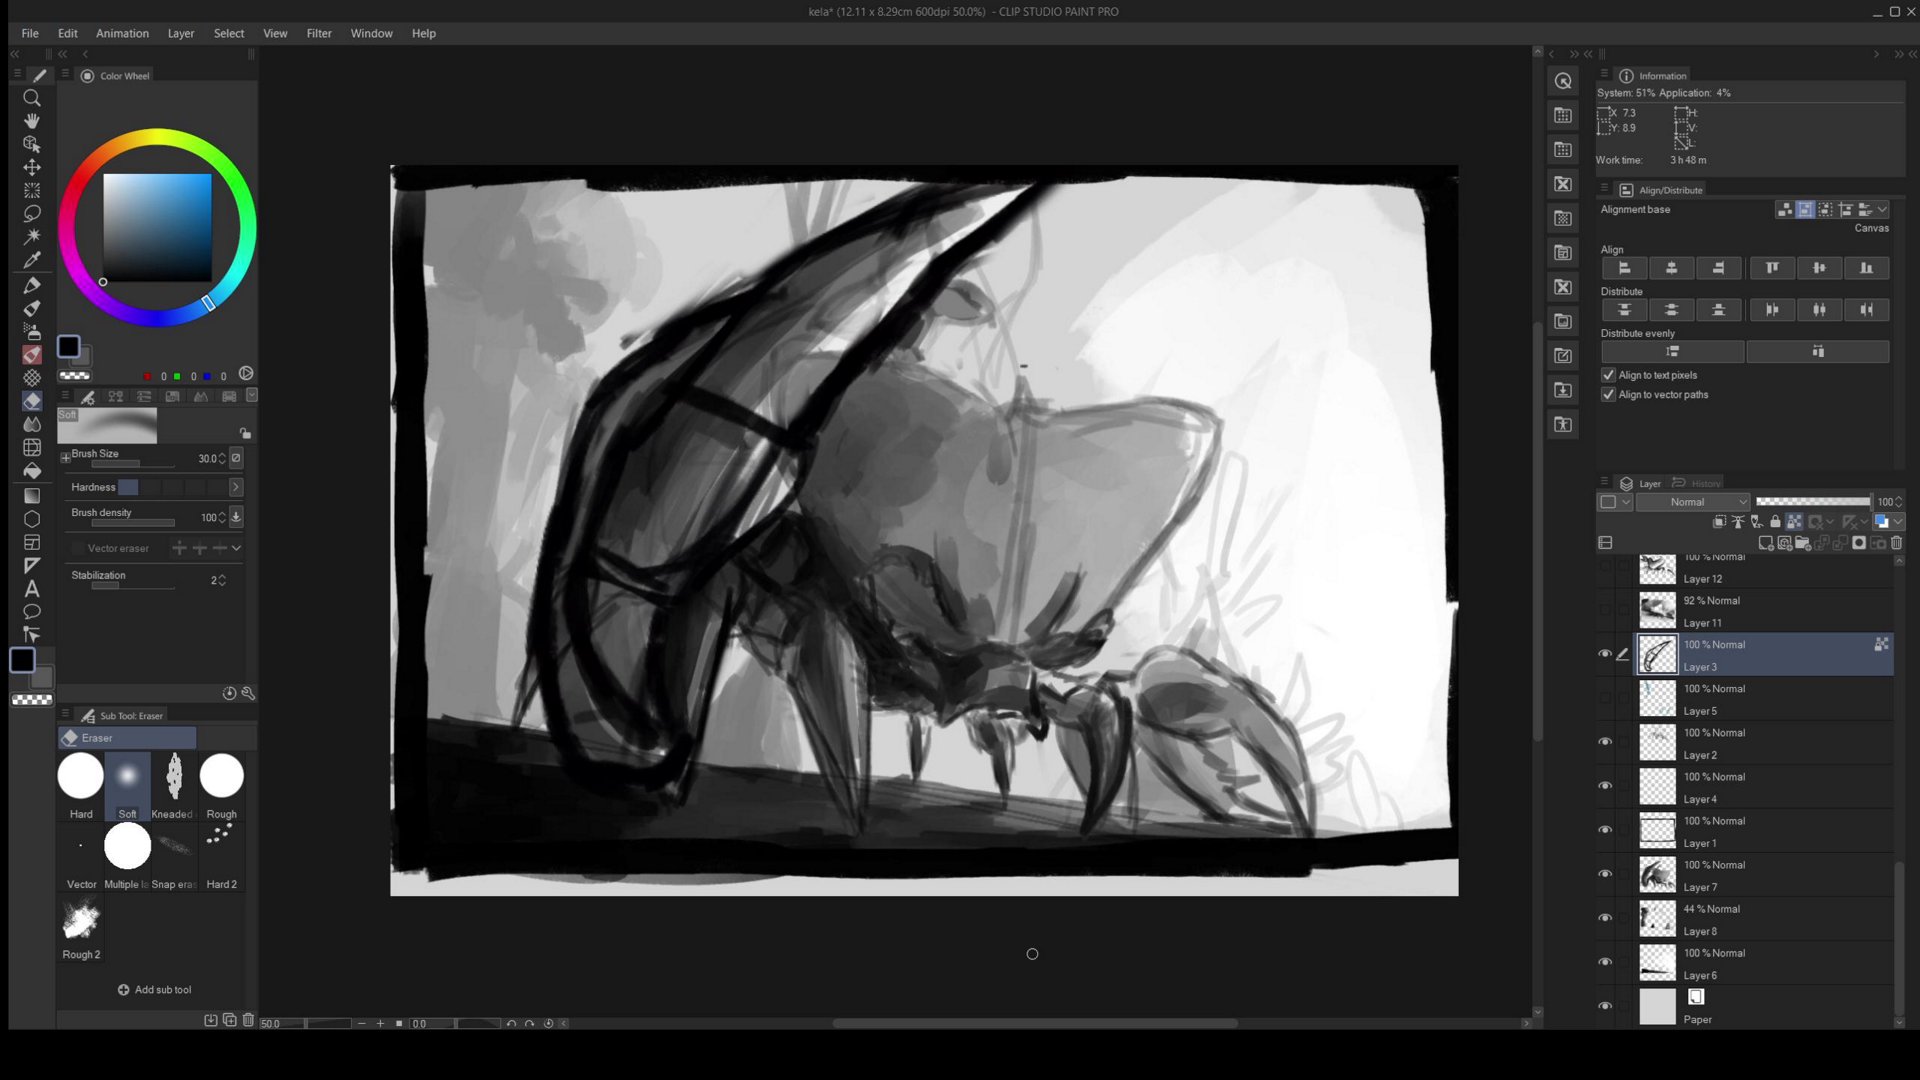Delete layer using the trash icon
1920x1080 pixels.
[x=1896, y=543]
